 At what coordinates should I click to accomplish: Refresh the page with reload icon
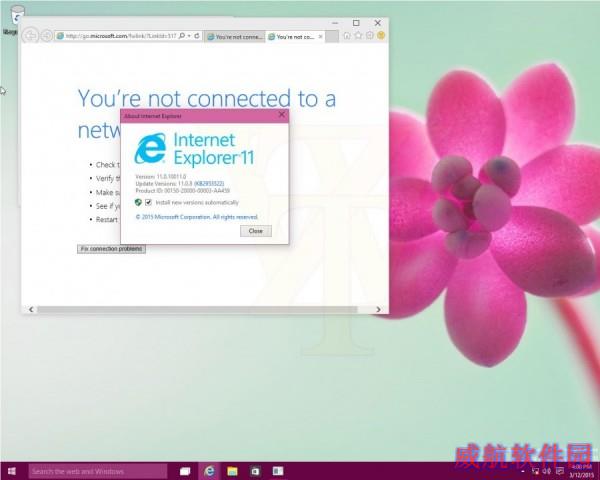[x=197, y=36]
